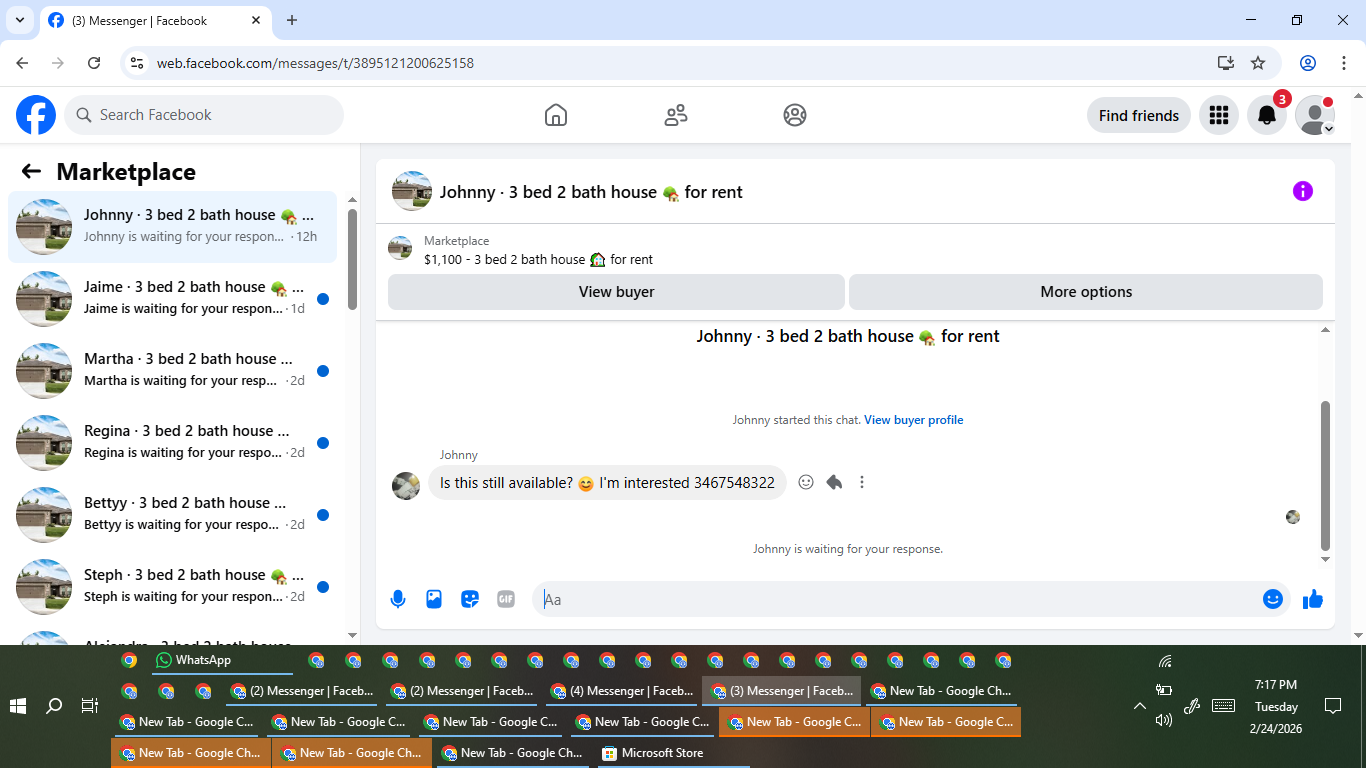Select the Messenger | Facebook browser tab

point(155,20)
